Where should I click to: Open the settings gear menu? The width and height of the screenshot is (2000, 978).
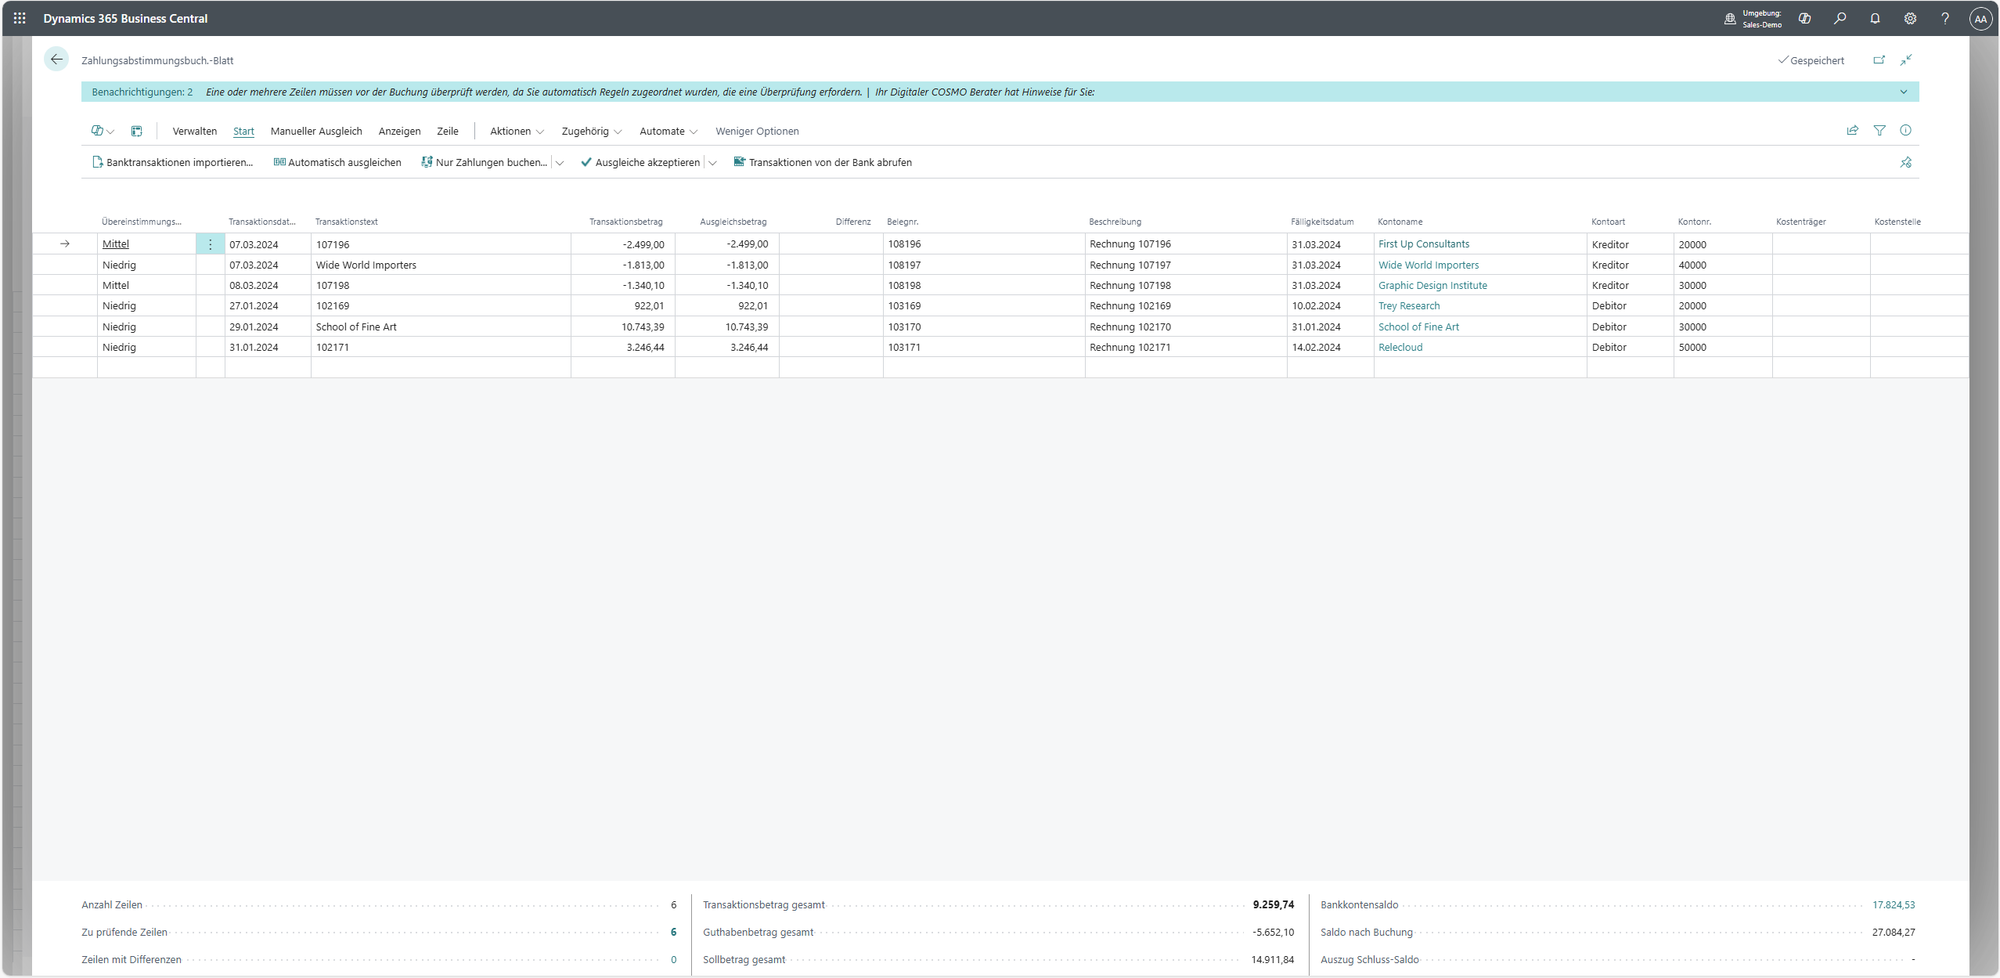pyautogui.click(x=1910, y=18)
